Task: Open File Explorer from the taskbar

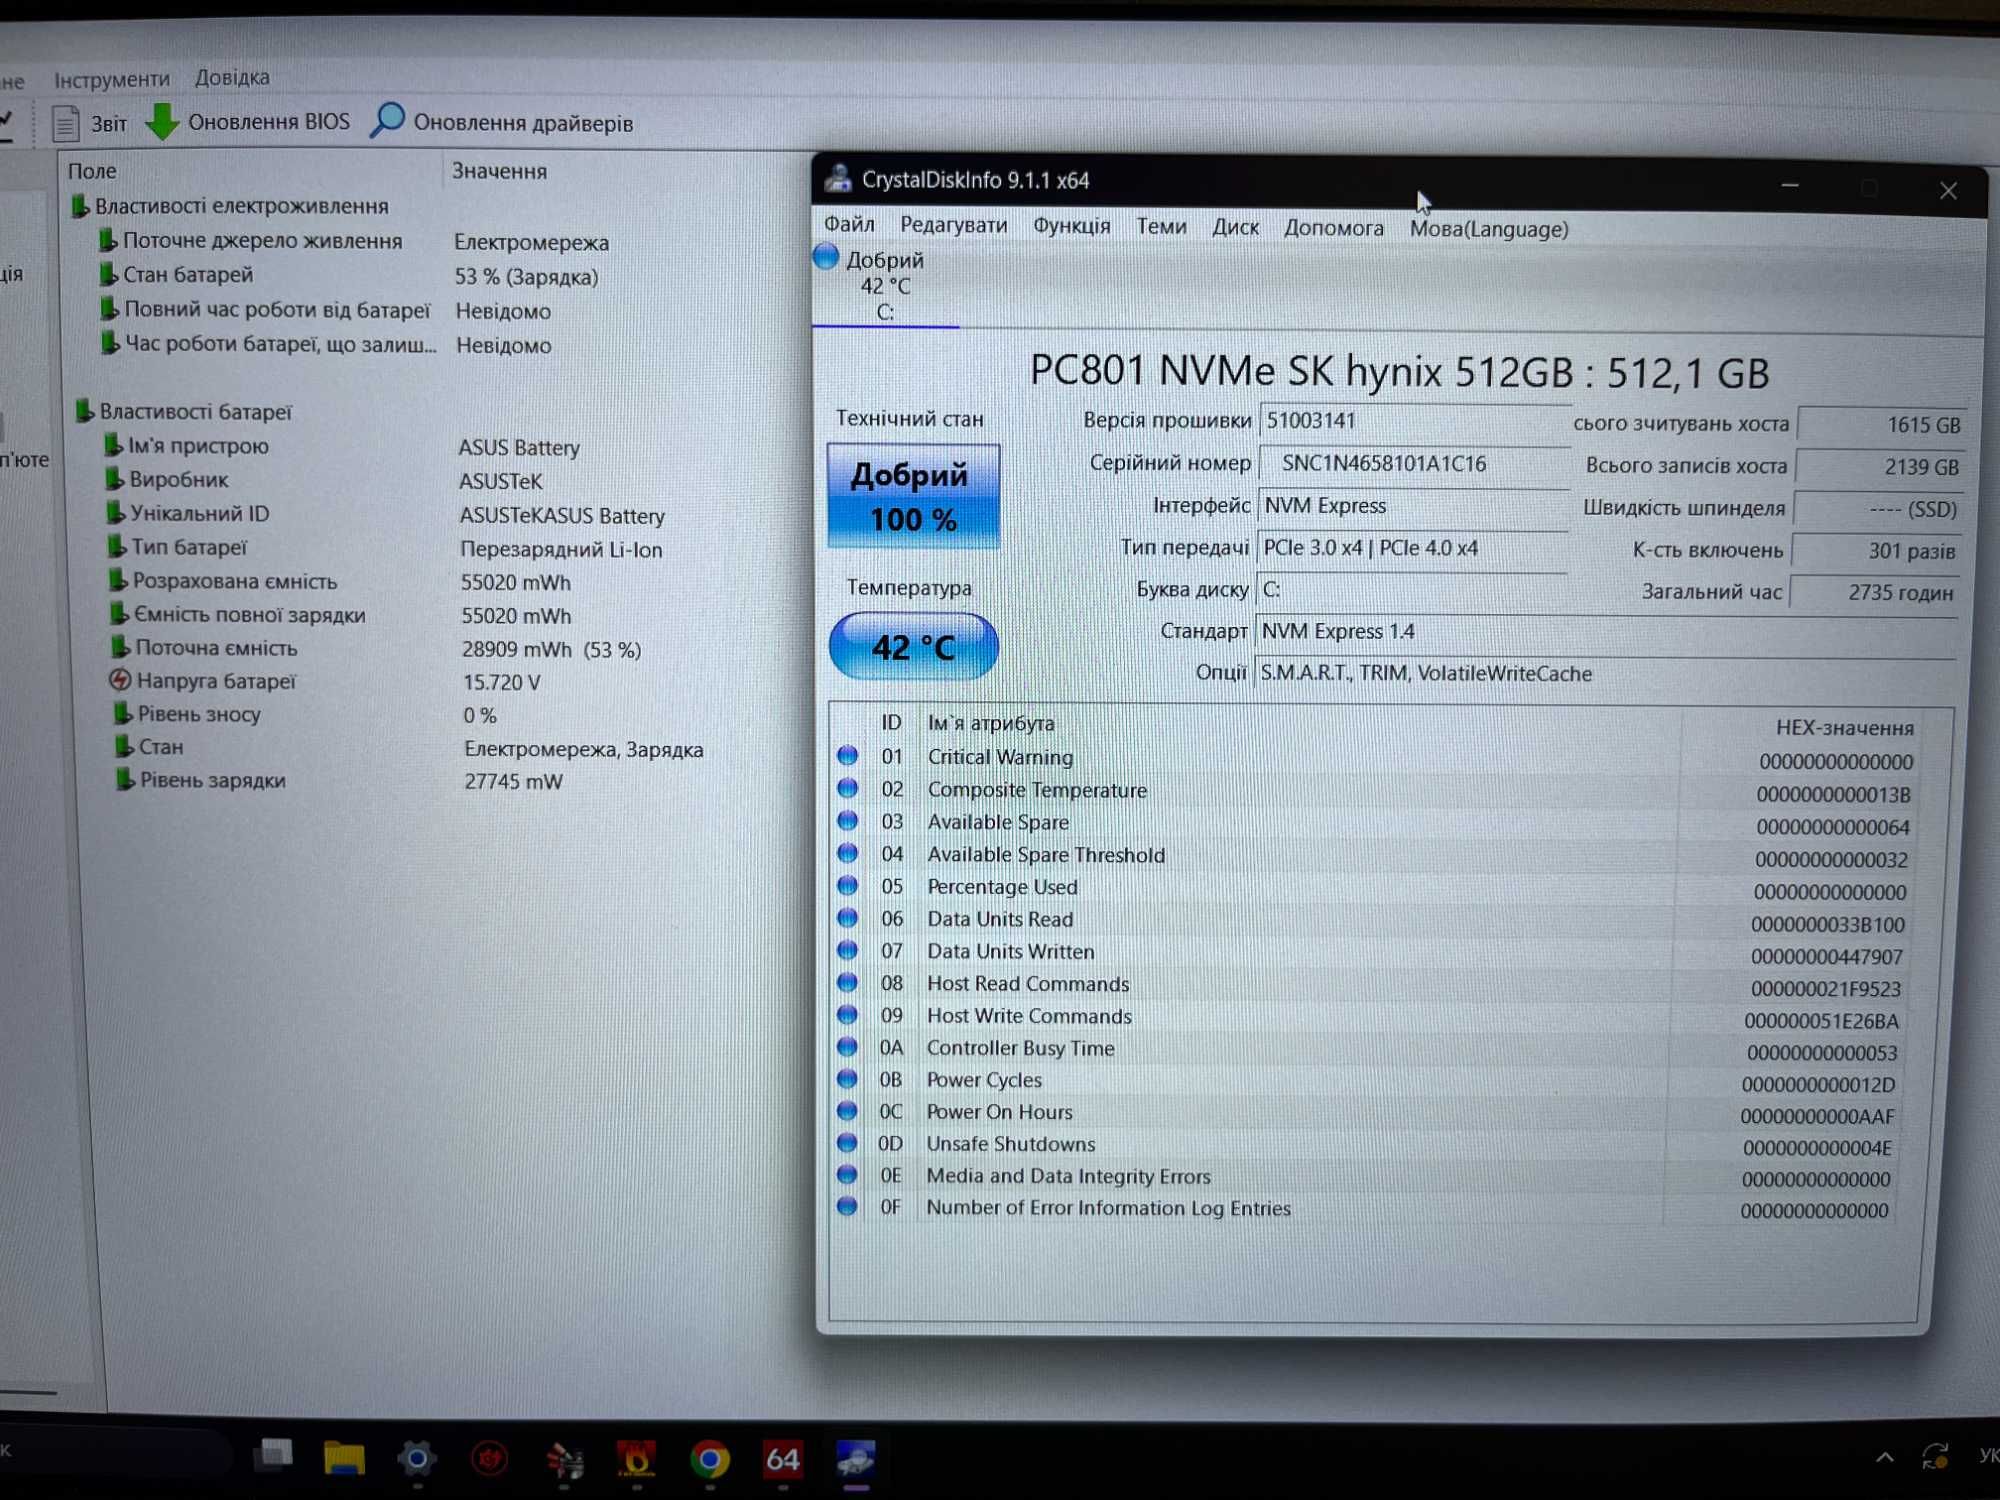Action: point(343,1458)
